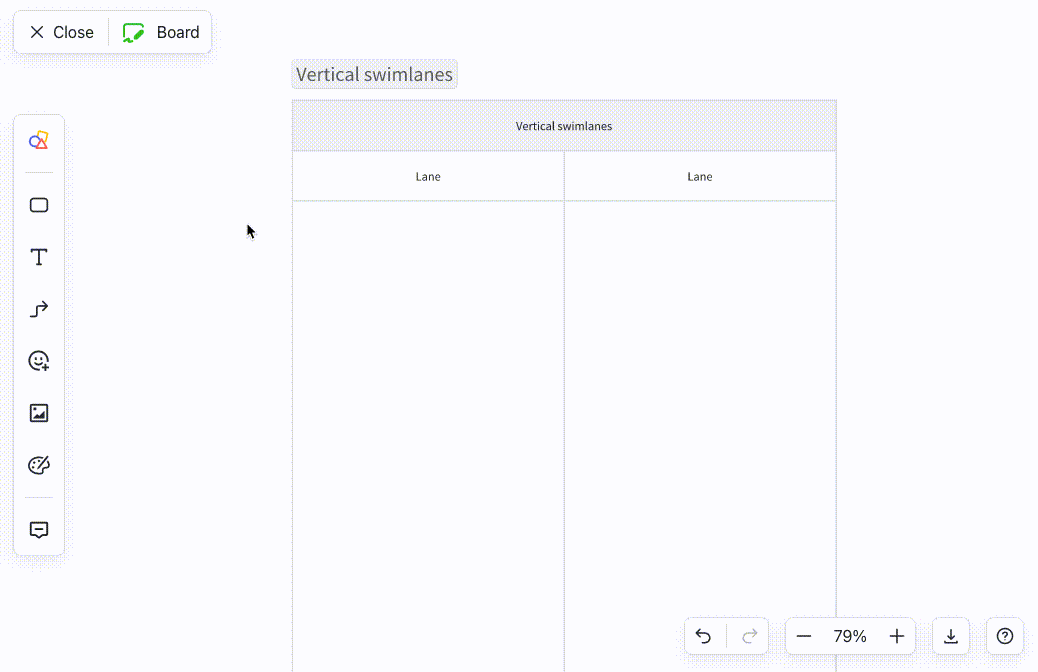Zoom in with the plus control
The image size is (1038, 672).
[x=896, y=636]
